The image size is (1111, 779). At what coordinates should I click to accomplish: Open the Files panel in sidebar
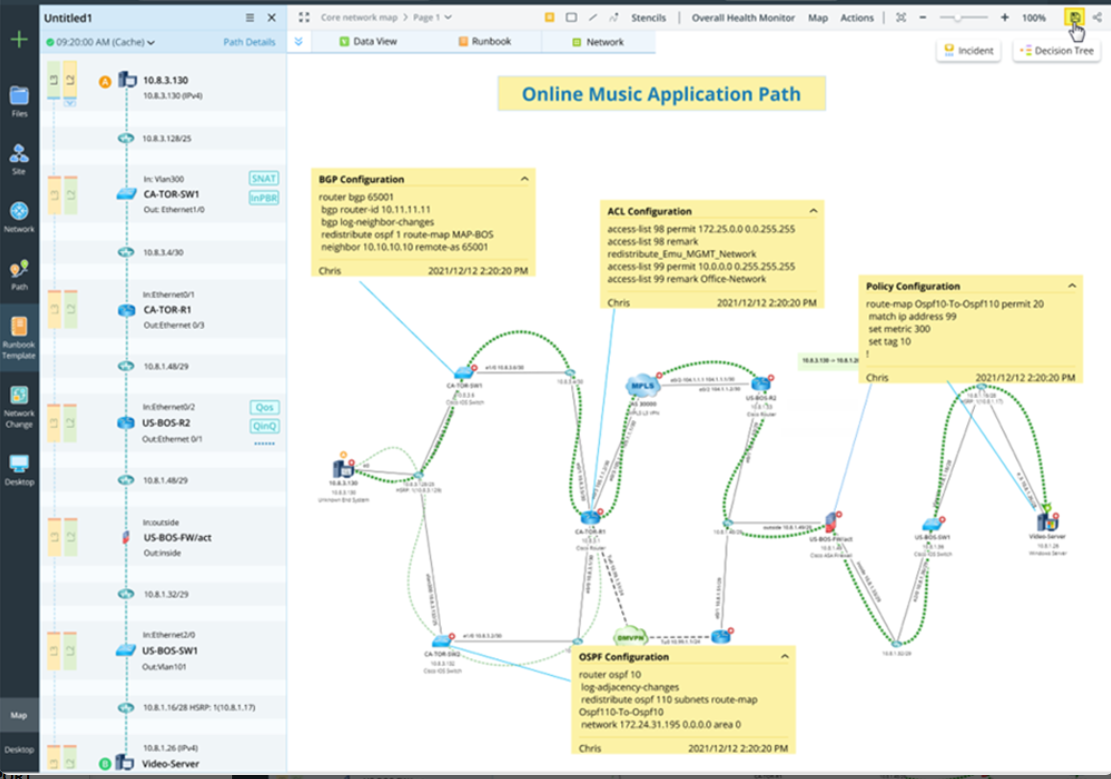click(x=19, y=98)
